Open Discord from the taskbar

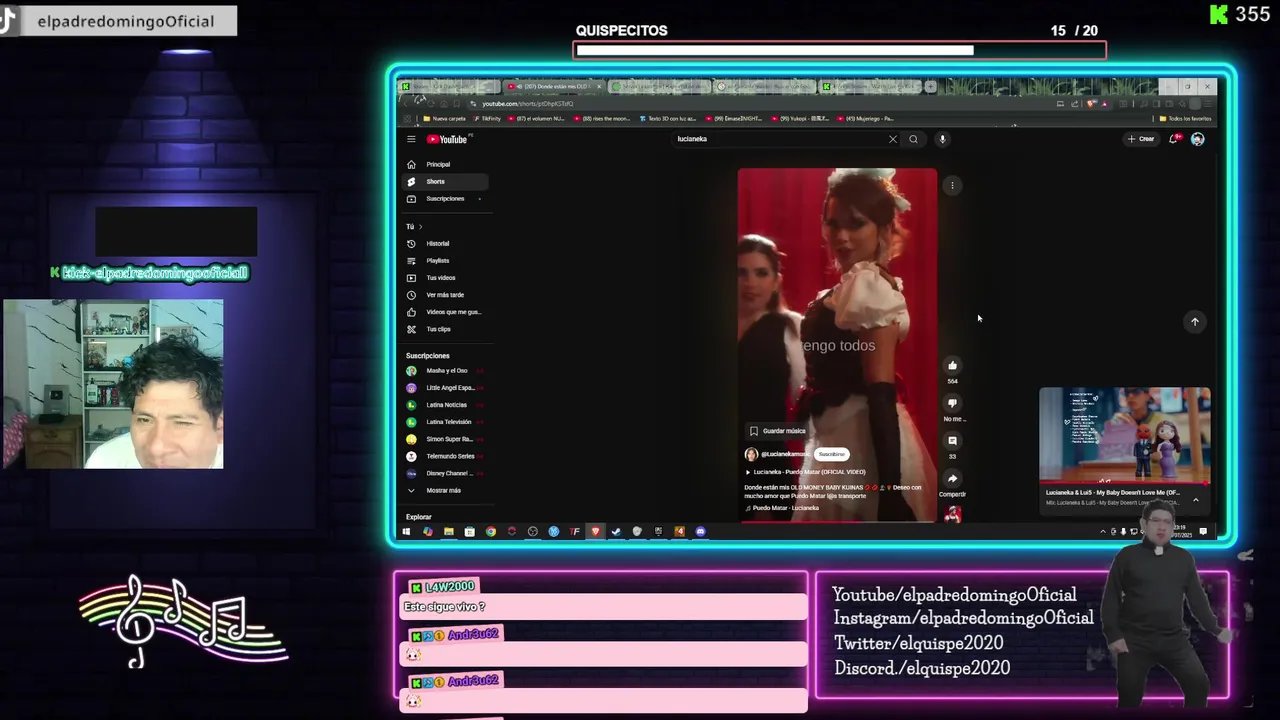pyautogui.click(x=700, y=532)
